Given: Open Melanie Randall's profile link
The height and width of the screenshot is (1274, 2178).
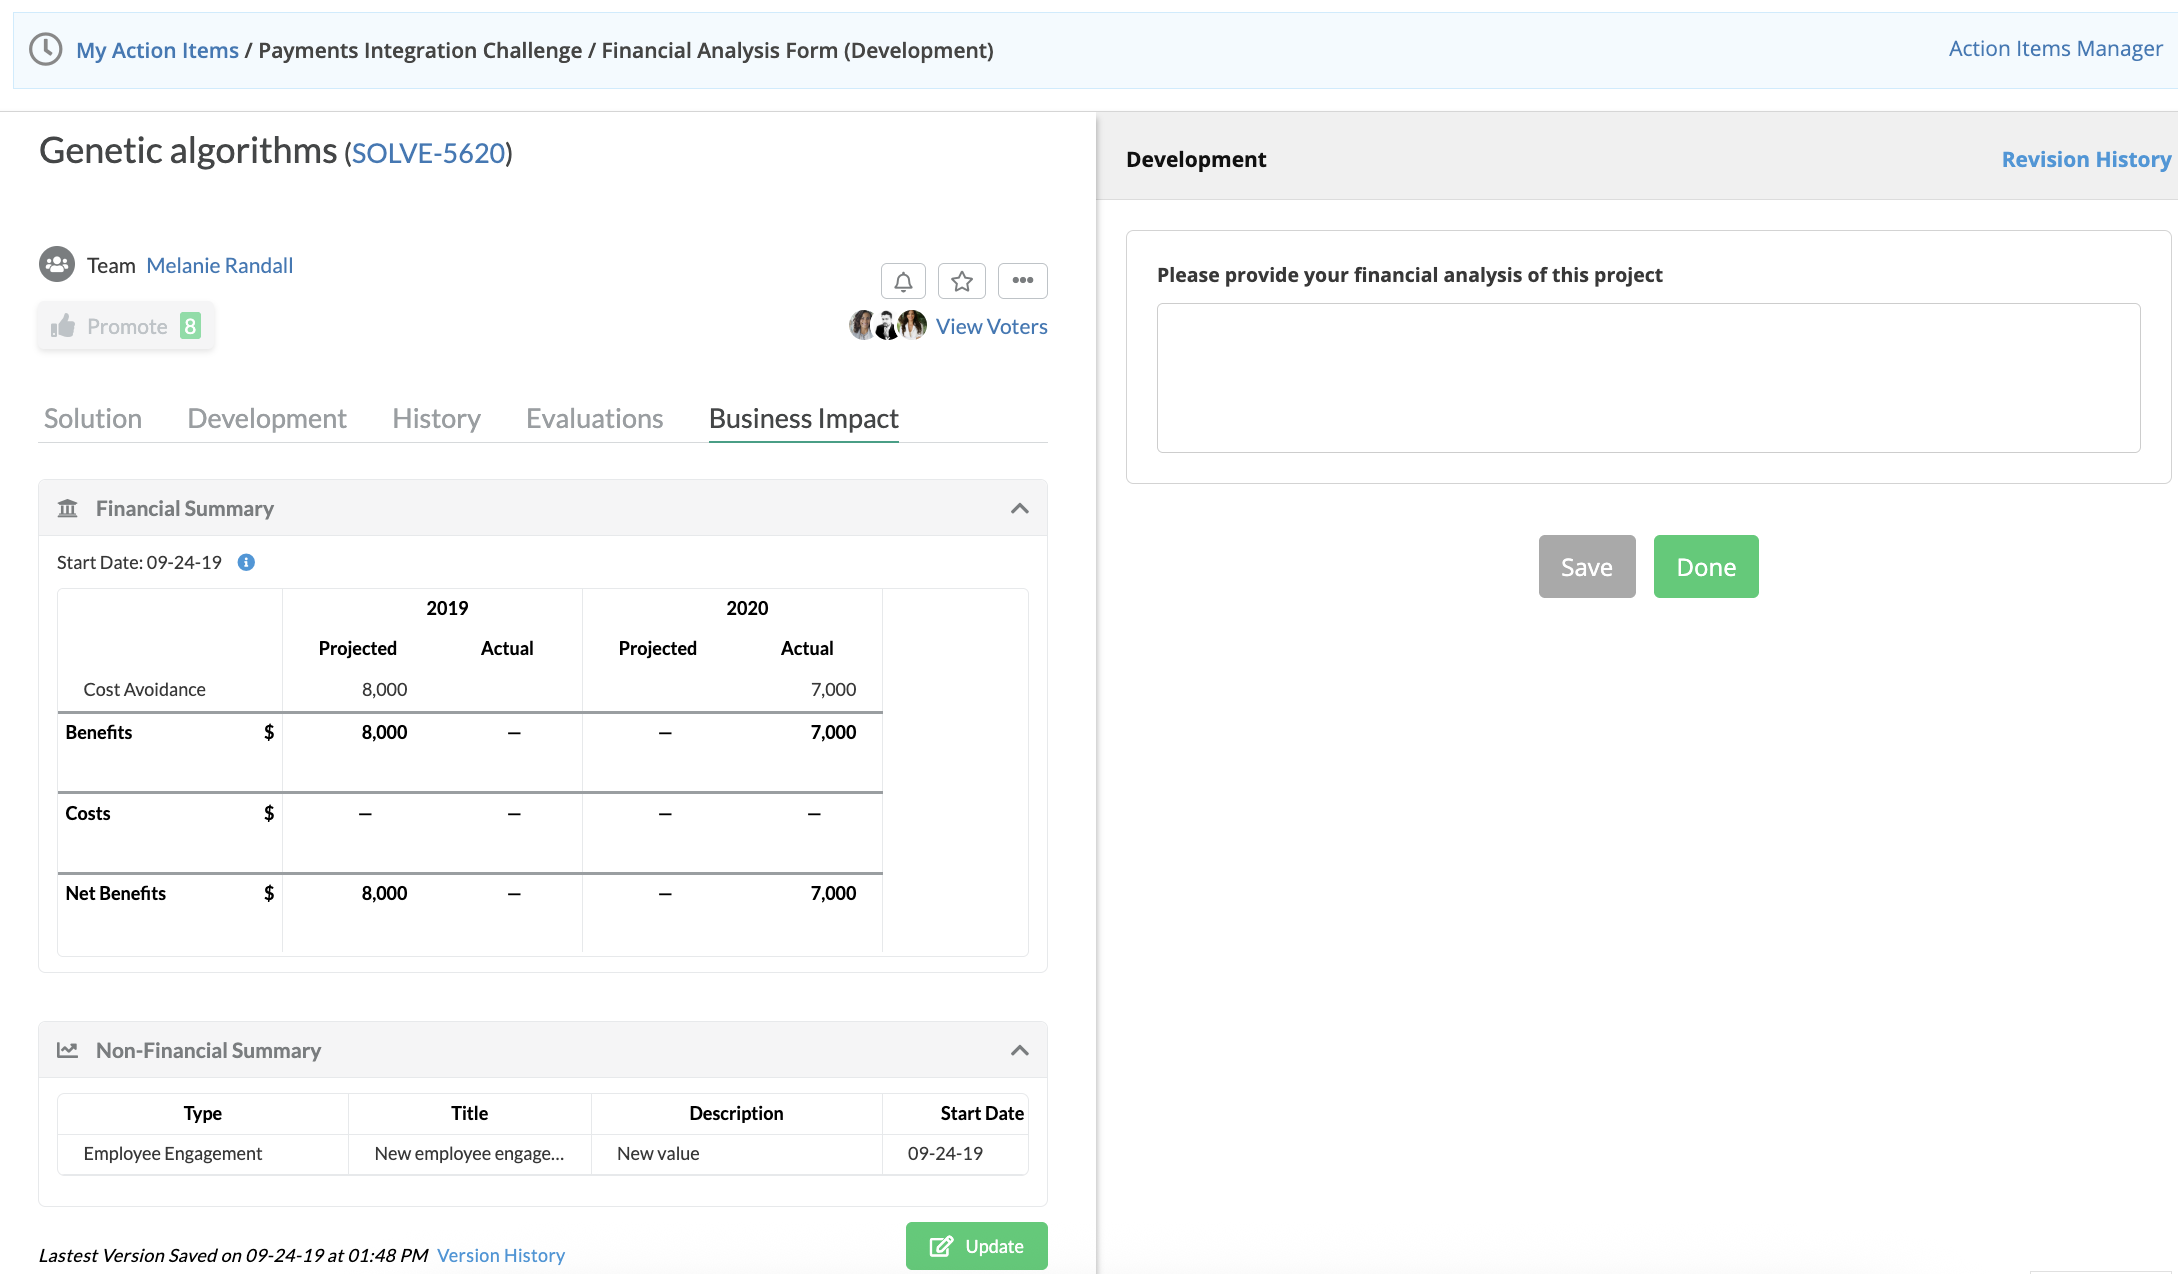Looking at the screenshot, I should 220,265.
